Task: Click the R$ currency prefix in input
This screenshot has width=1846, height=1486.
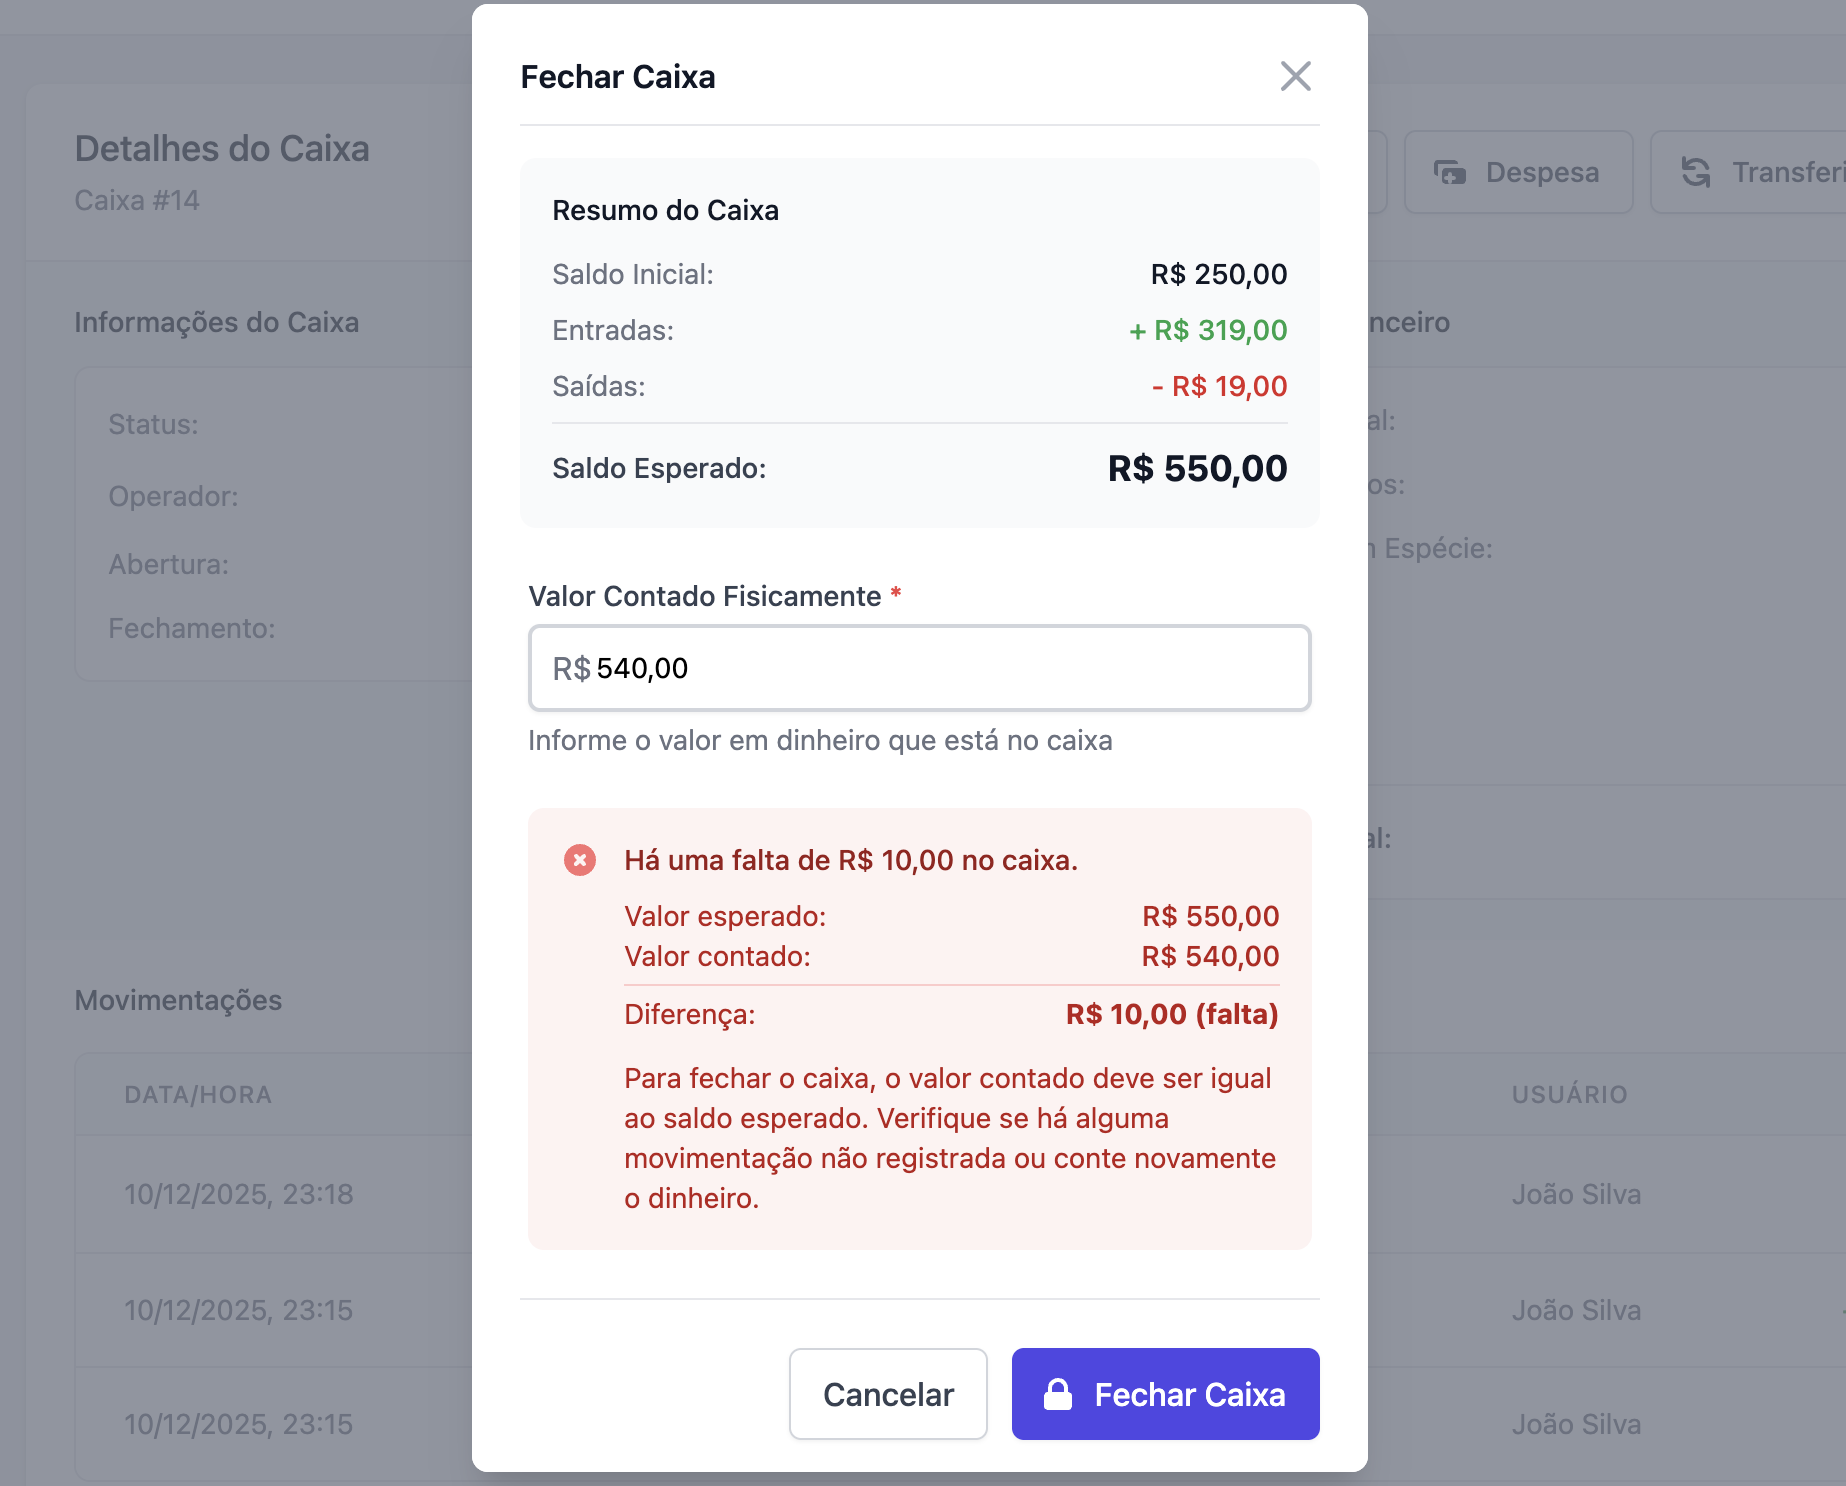Action: [571, 668]
